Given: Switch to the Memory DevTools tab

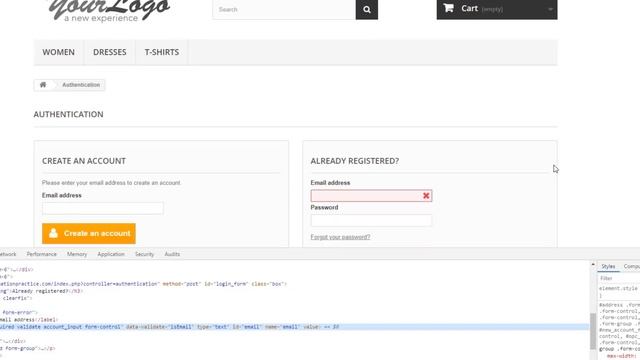Looking at the screenshot, I should click(x=77, y=254).
